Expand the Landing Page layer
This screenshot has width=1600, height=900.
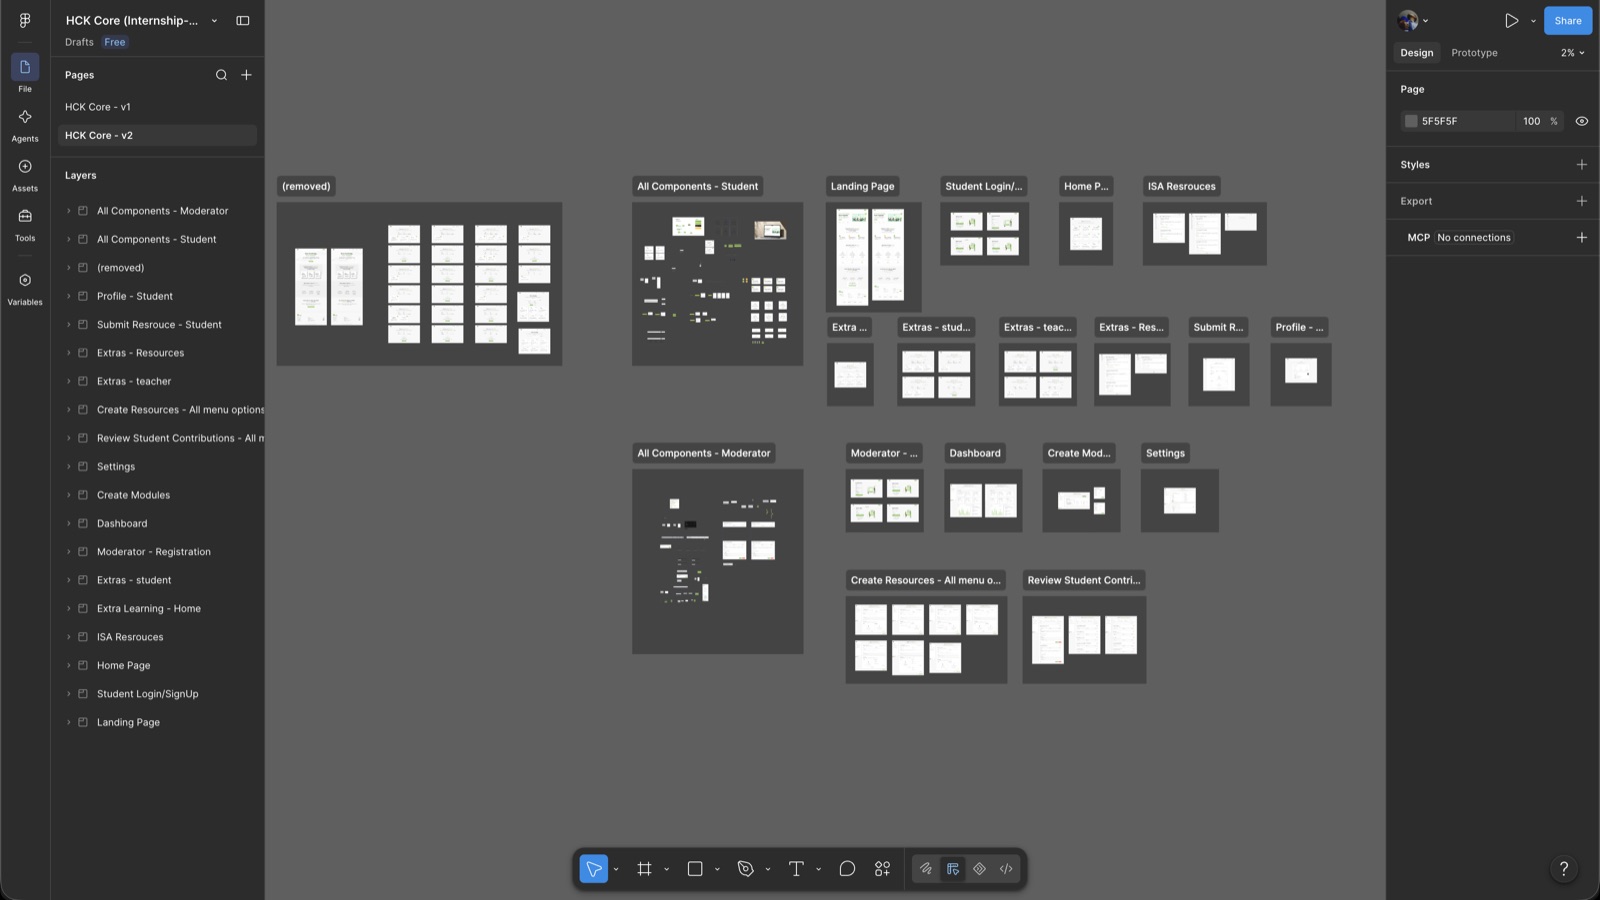69,722
